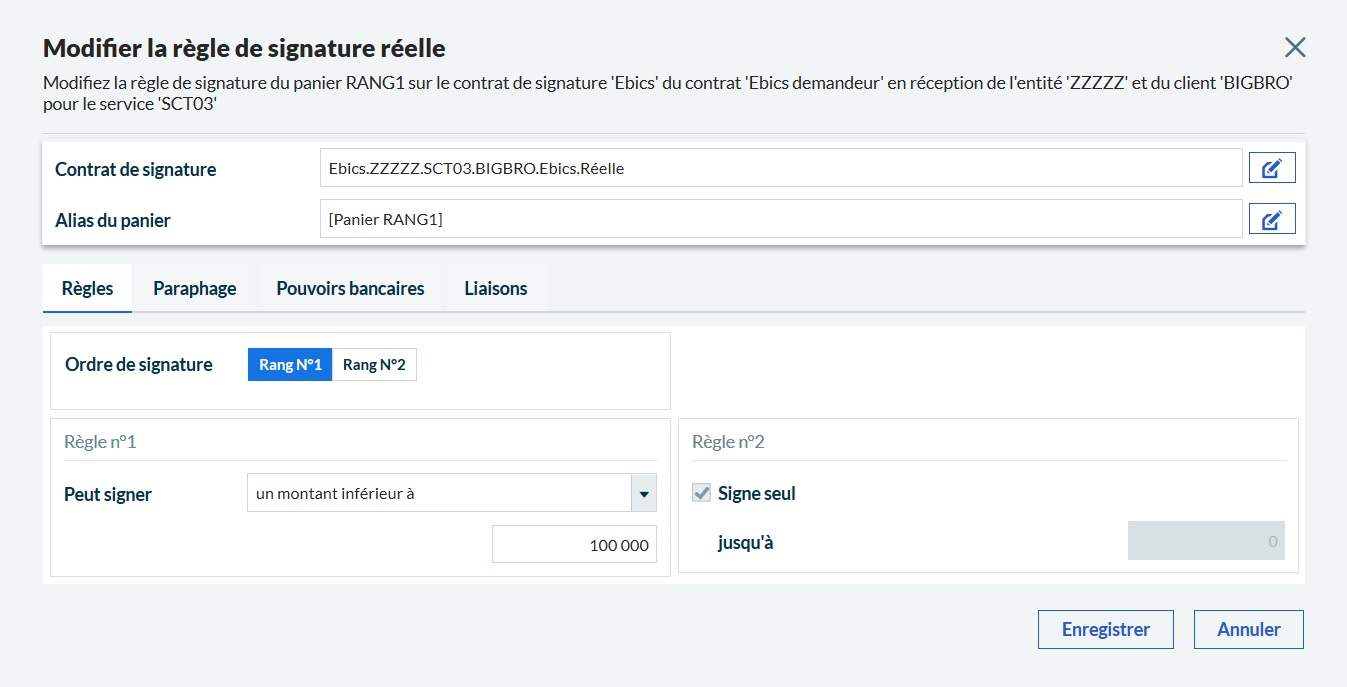The height and width of the screenshot is (687, 1347).
Task: Click the greyed 'jusqu'à' amount field
Action: point(1206,541)
